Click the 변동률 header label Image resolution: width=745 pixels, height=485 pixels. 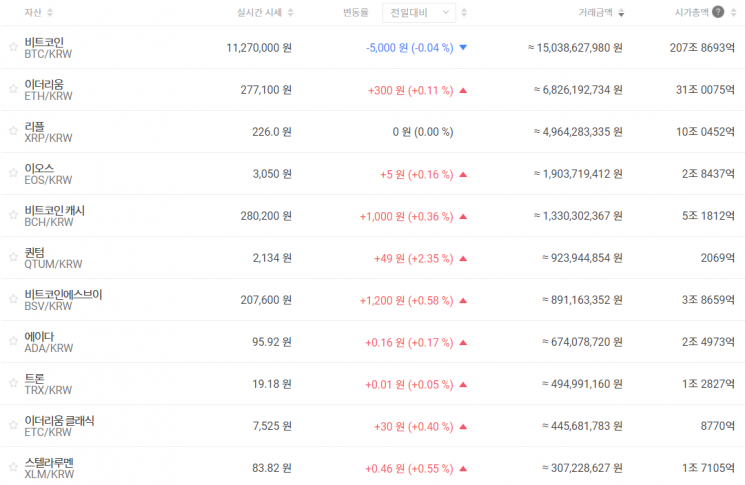(356, 13)
